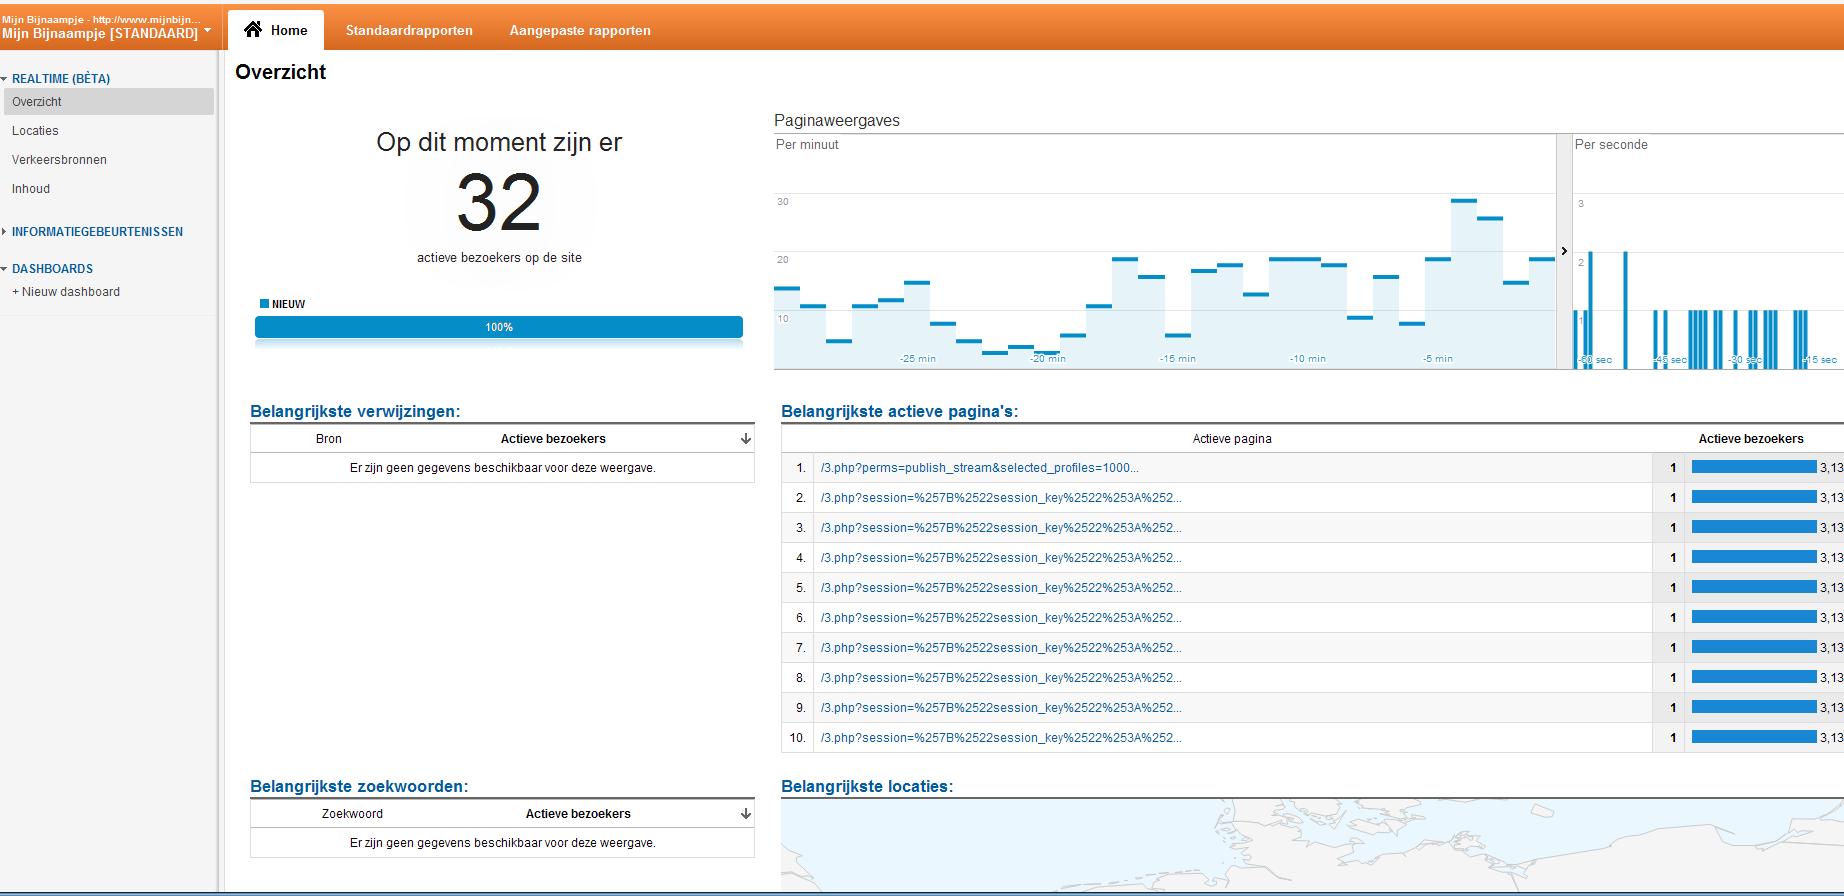Image resolution: width=1844 pixels, height=896 pixels.
Task: Collapse the DASHBOARDS section
Action: click(x=4, y=269)
